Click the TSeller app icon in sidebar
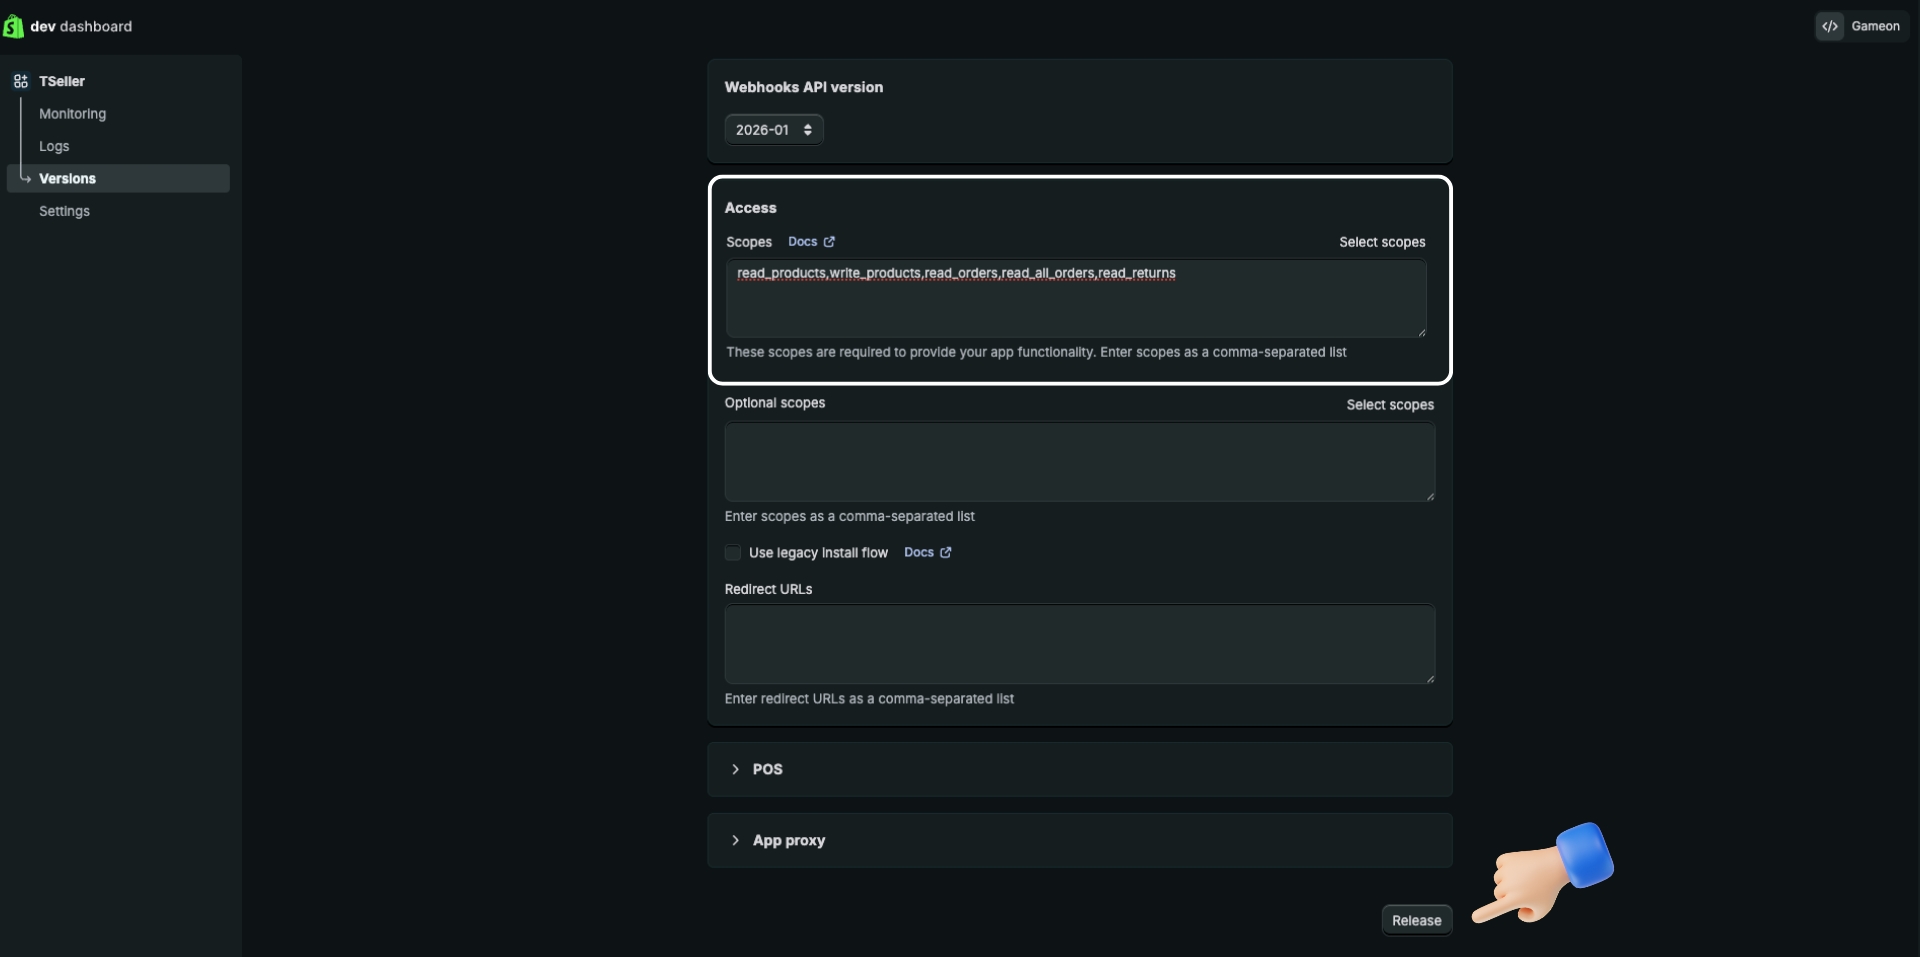 (x=21, y=81)
